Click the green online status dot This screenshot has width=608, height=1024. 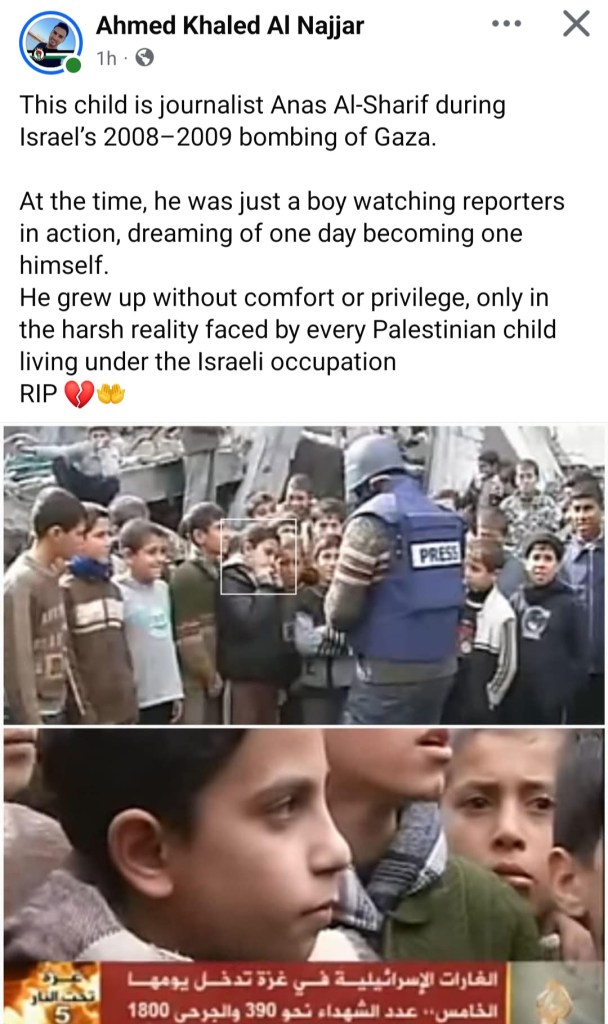[74, 65]
